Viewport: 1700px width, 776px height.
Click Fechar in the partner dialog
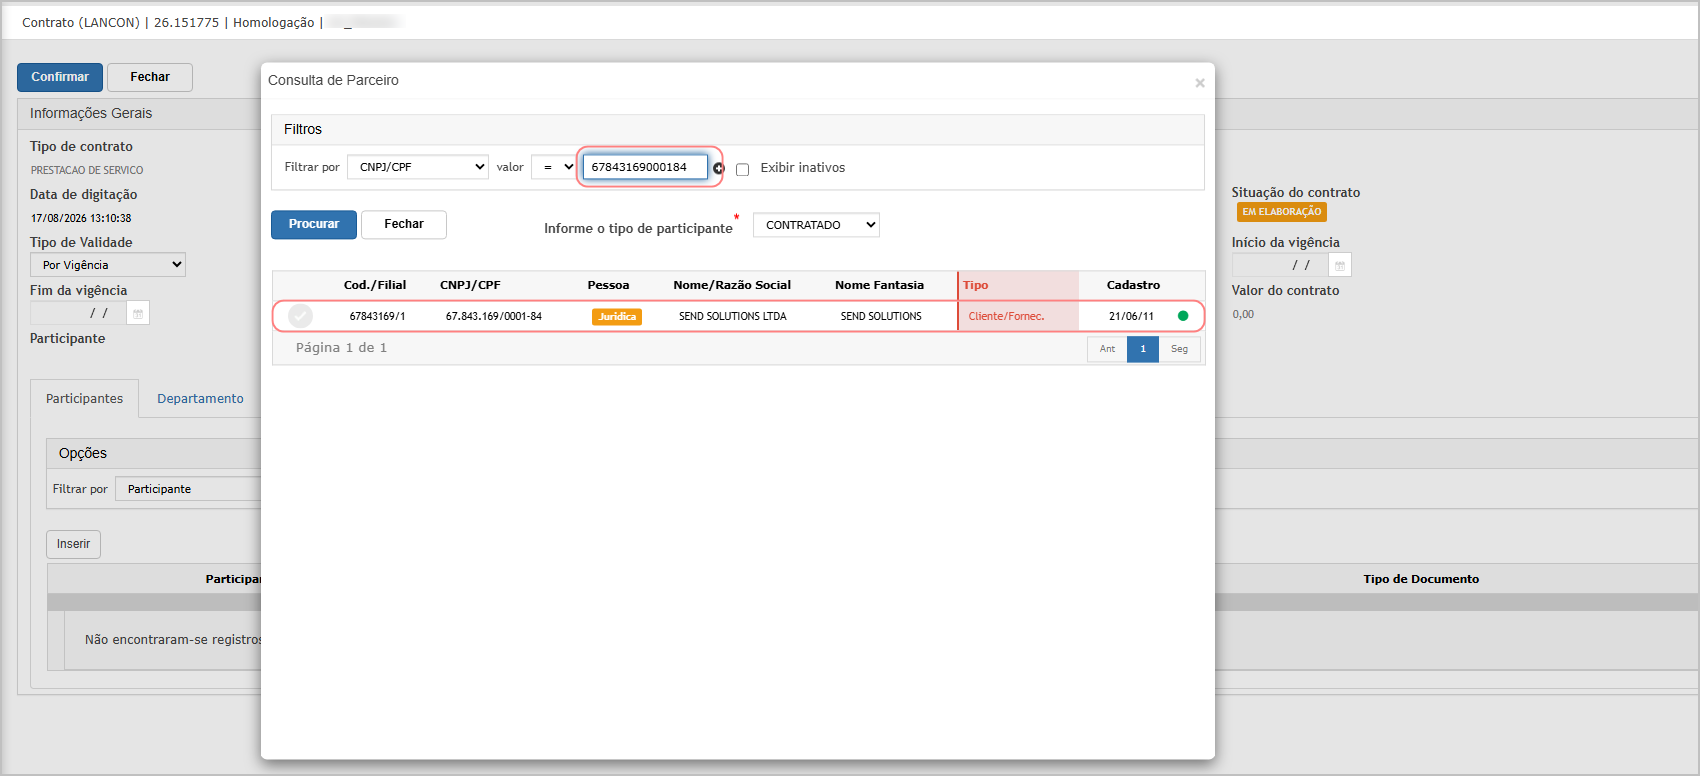pyautogui.click(x=404, y=224)
